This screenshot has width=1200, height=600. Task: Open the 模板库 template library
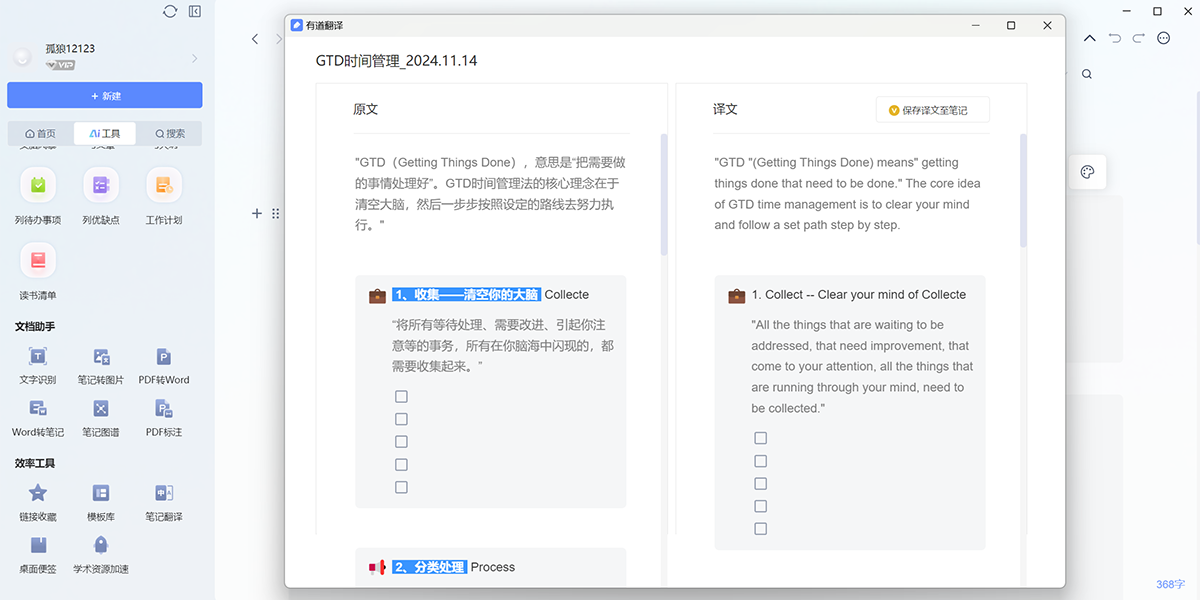pos(101,494)
